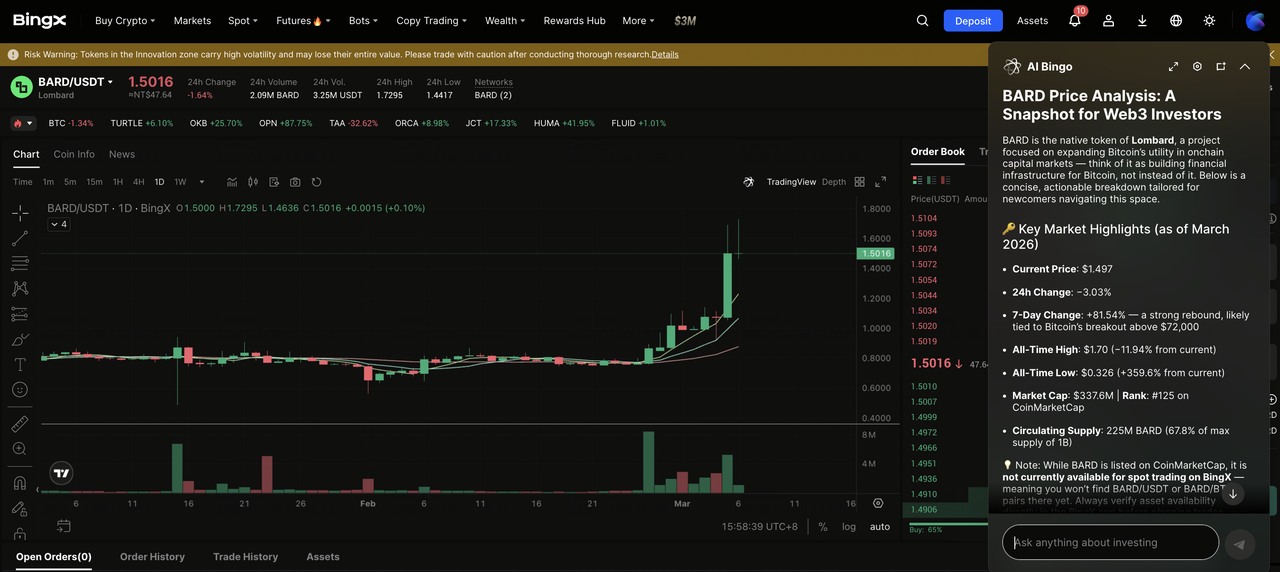Choose the text annotation tool
This screenshot has width=1280, height=572.
point(20,365)
